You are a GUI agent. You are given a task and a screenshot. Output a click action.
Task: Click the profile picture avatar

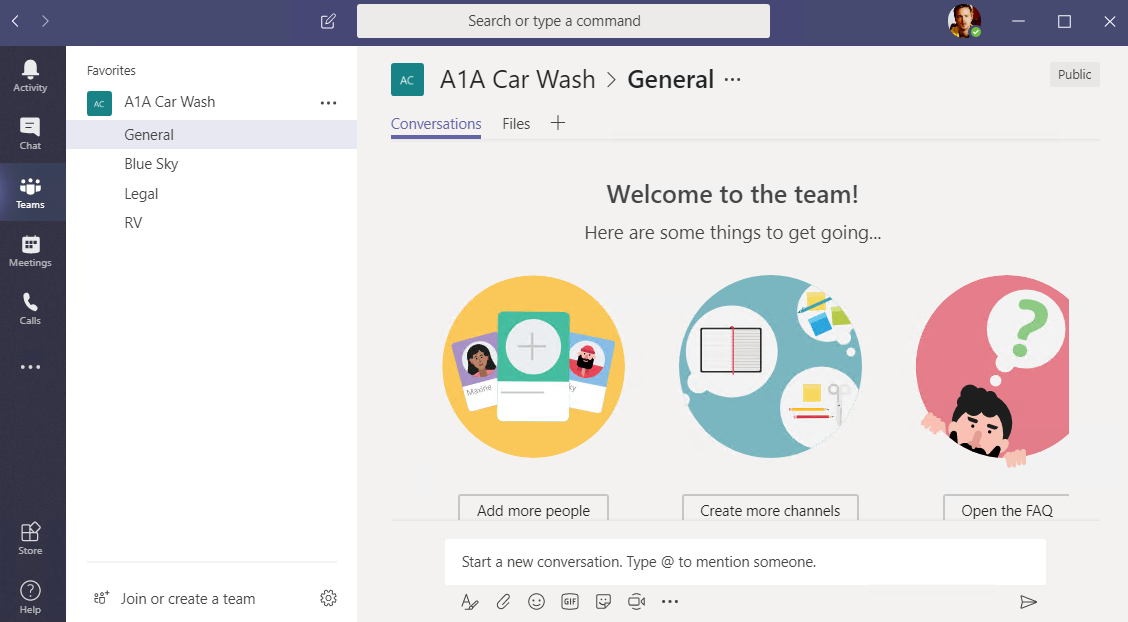(x=964, y=21)
